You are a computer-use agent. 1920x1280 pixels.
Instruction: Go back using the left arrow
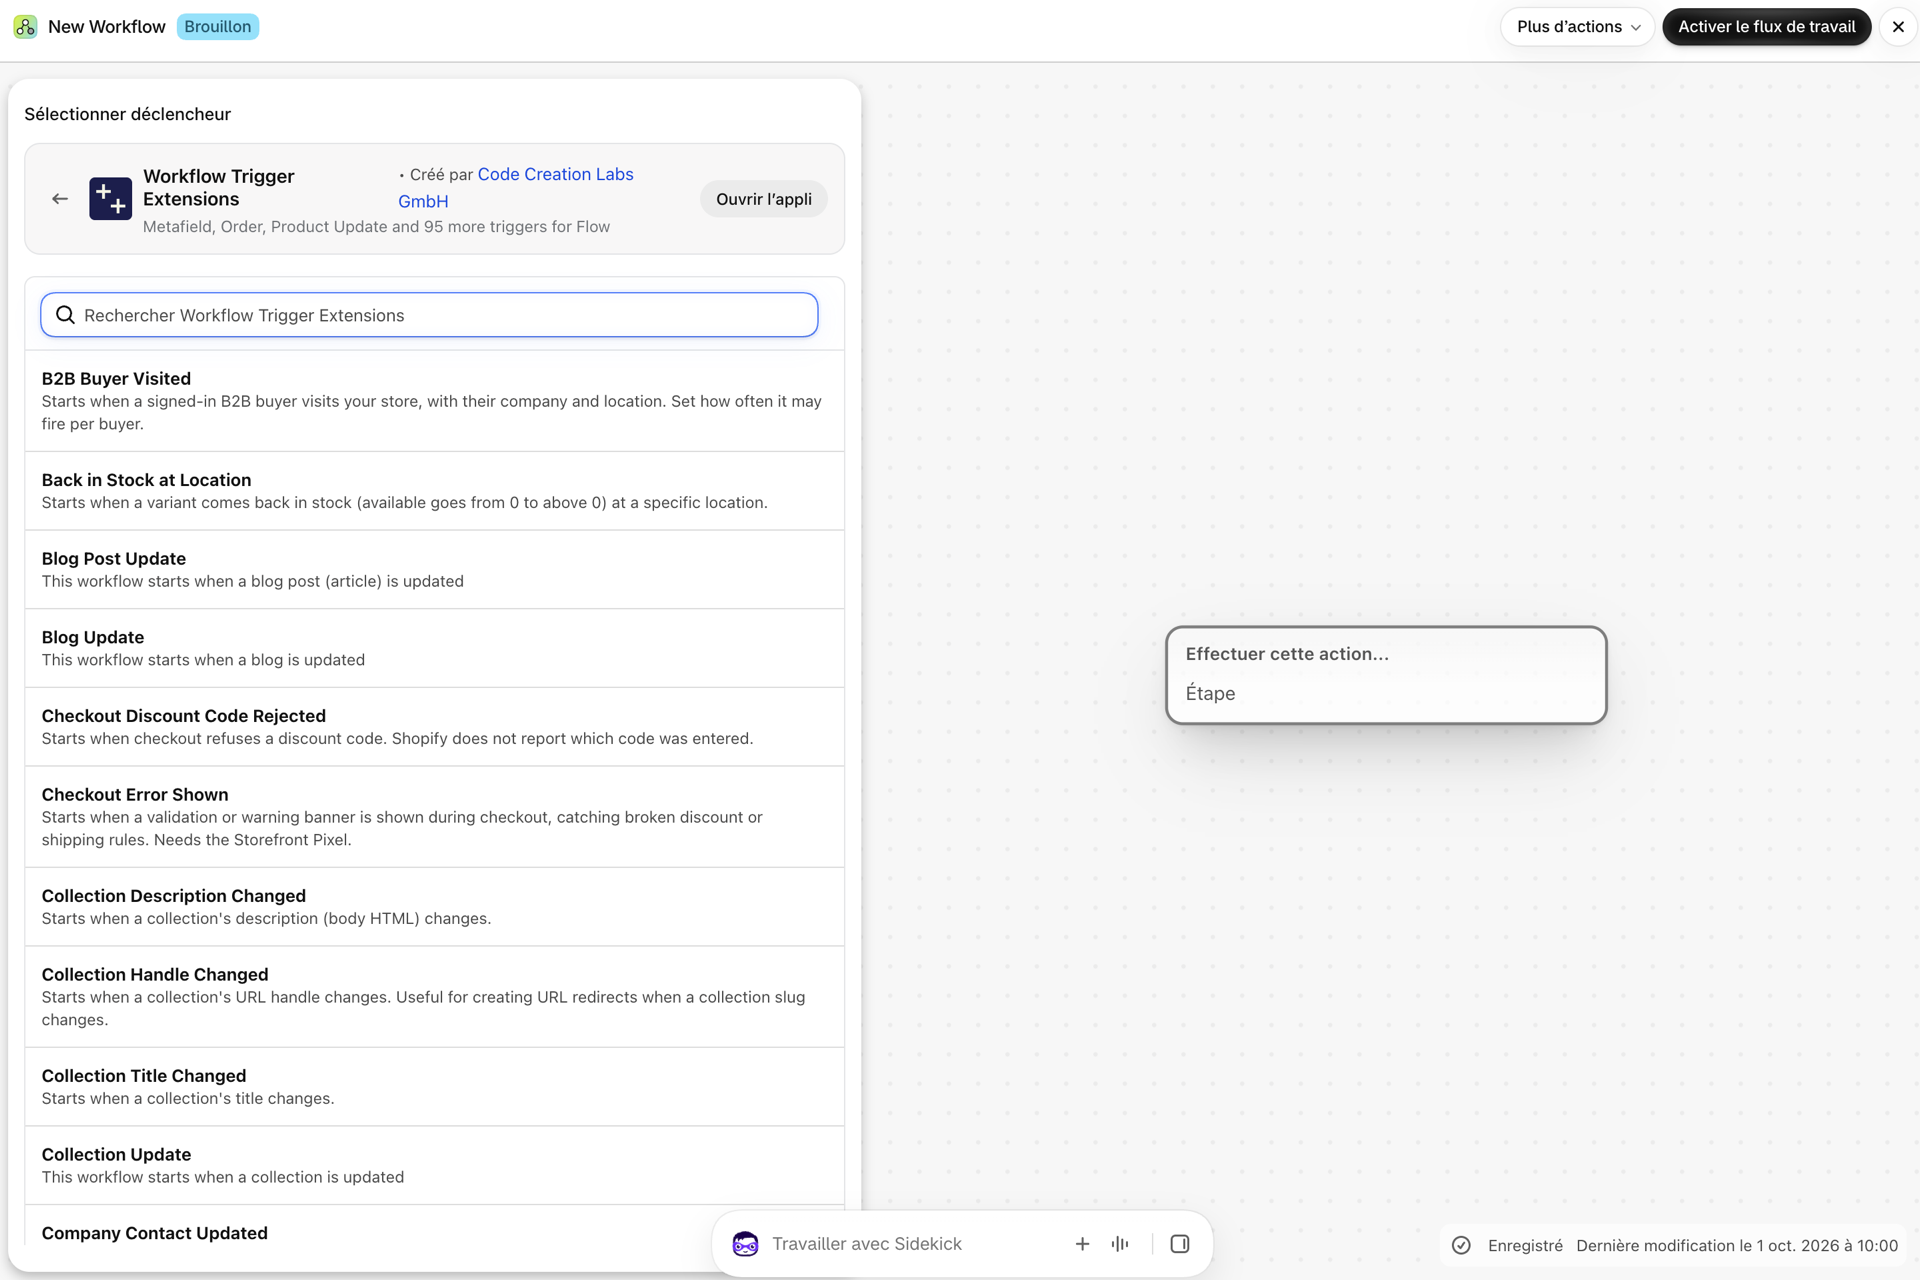click(60, 199)
